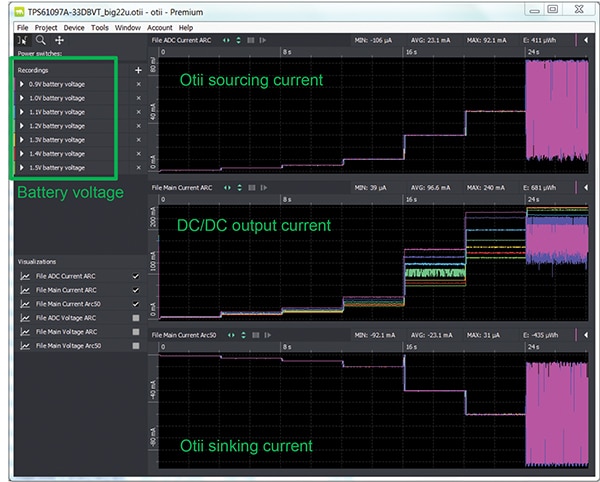Choose the pan move tool

(59, 40)
